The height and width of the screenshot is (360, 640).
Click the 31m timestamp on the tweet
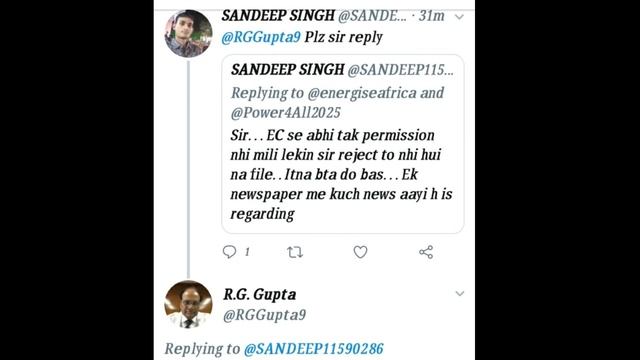(x=431, y=16)
